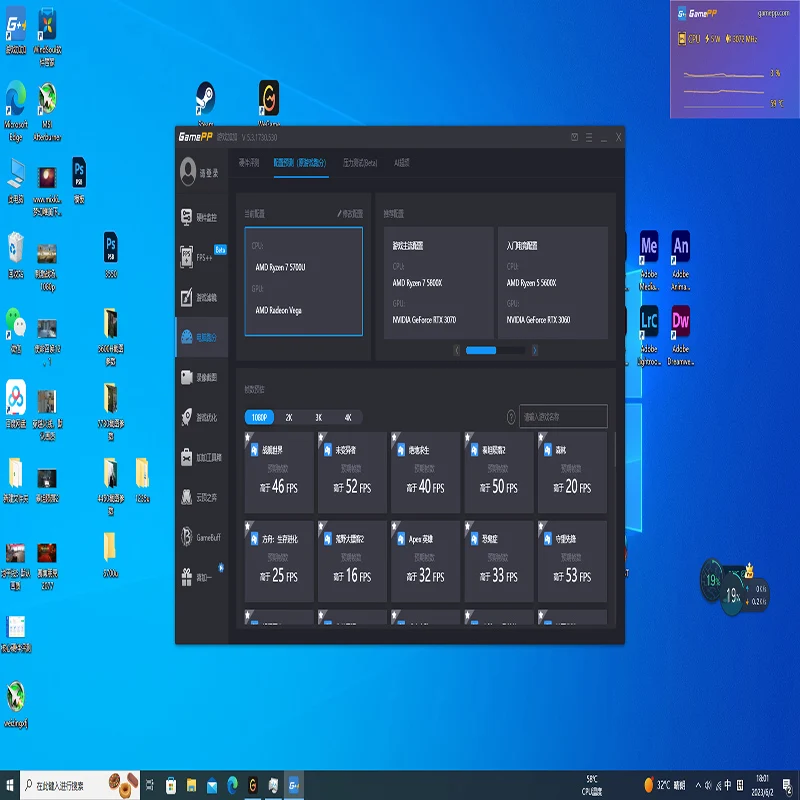Click left arrow of recommended configs carousel
The height and width of the screenshot is (800, 800).
(x=458, y=350)
